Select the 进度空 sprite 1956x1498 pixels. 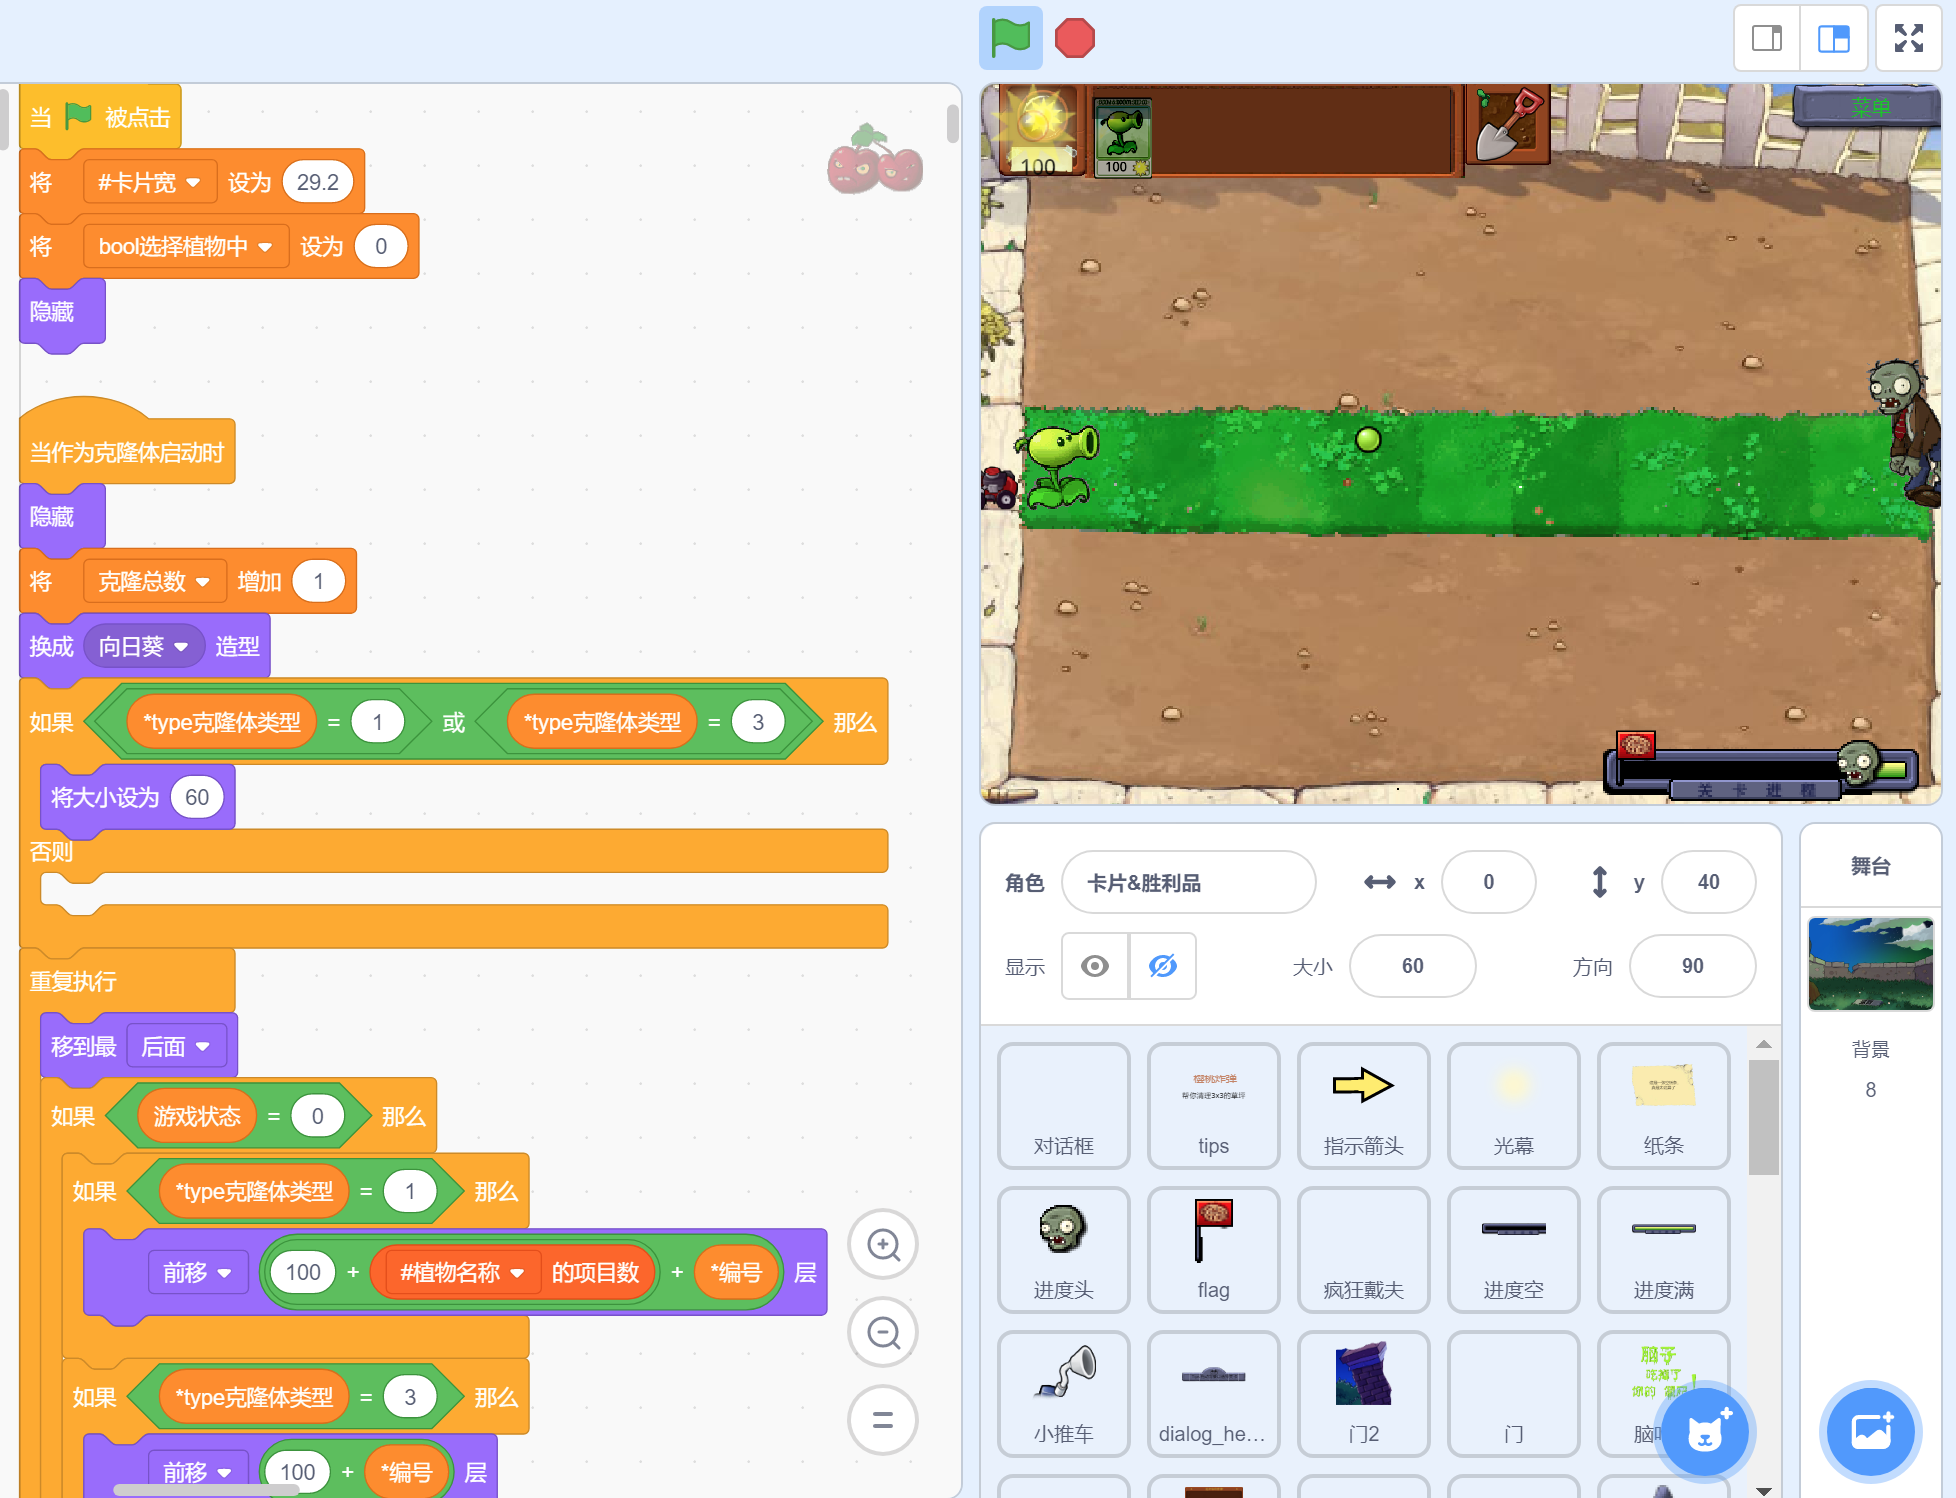pyautogui.click(x=1514, y=1250)
